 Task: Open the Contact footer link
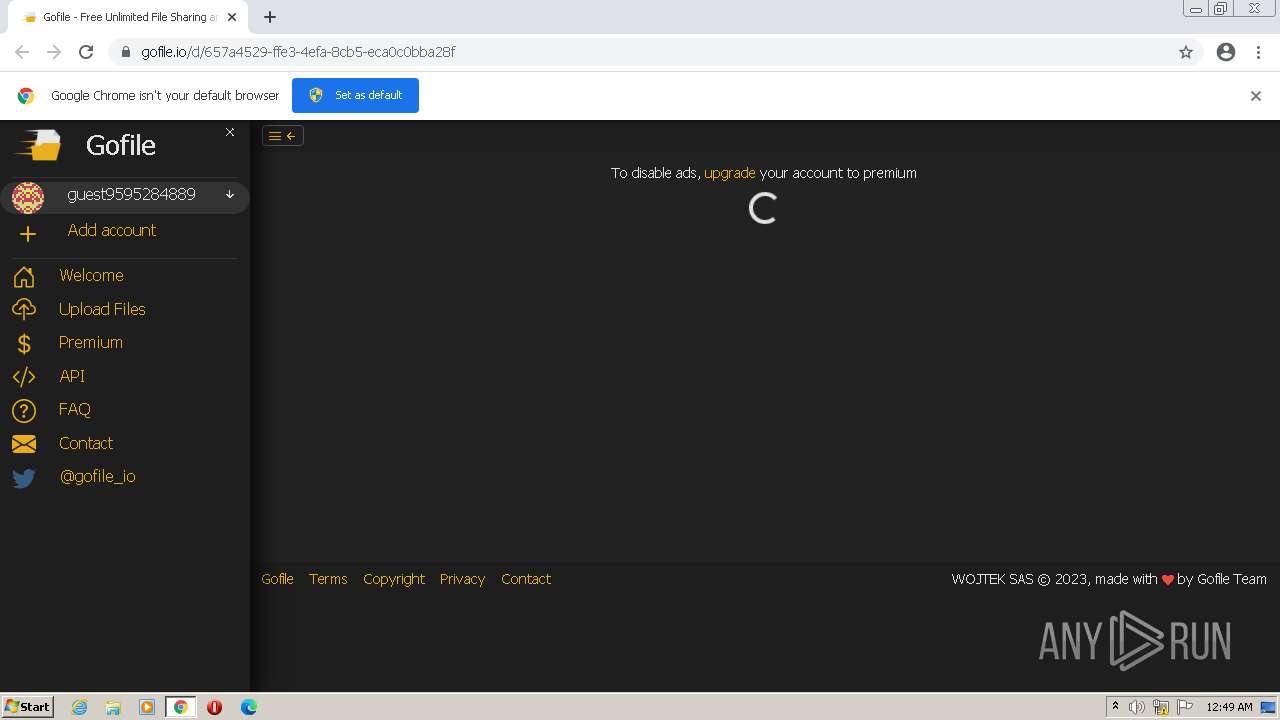click(526, 579)
